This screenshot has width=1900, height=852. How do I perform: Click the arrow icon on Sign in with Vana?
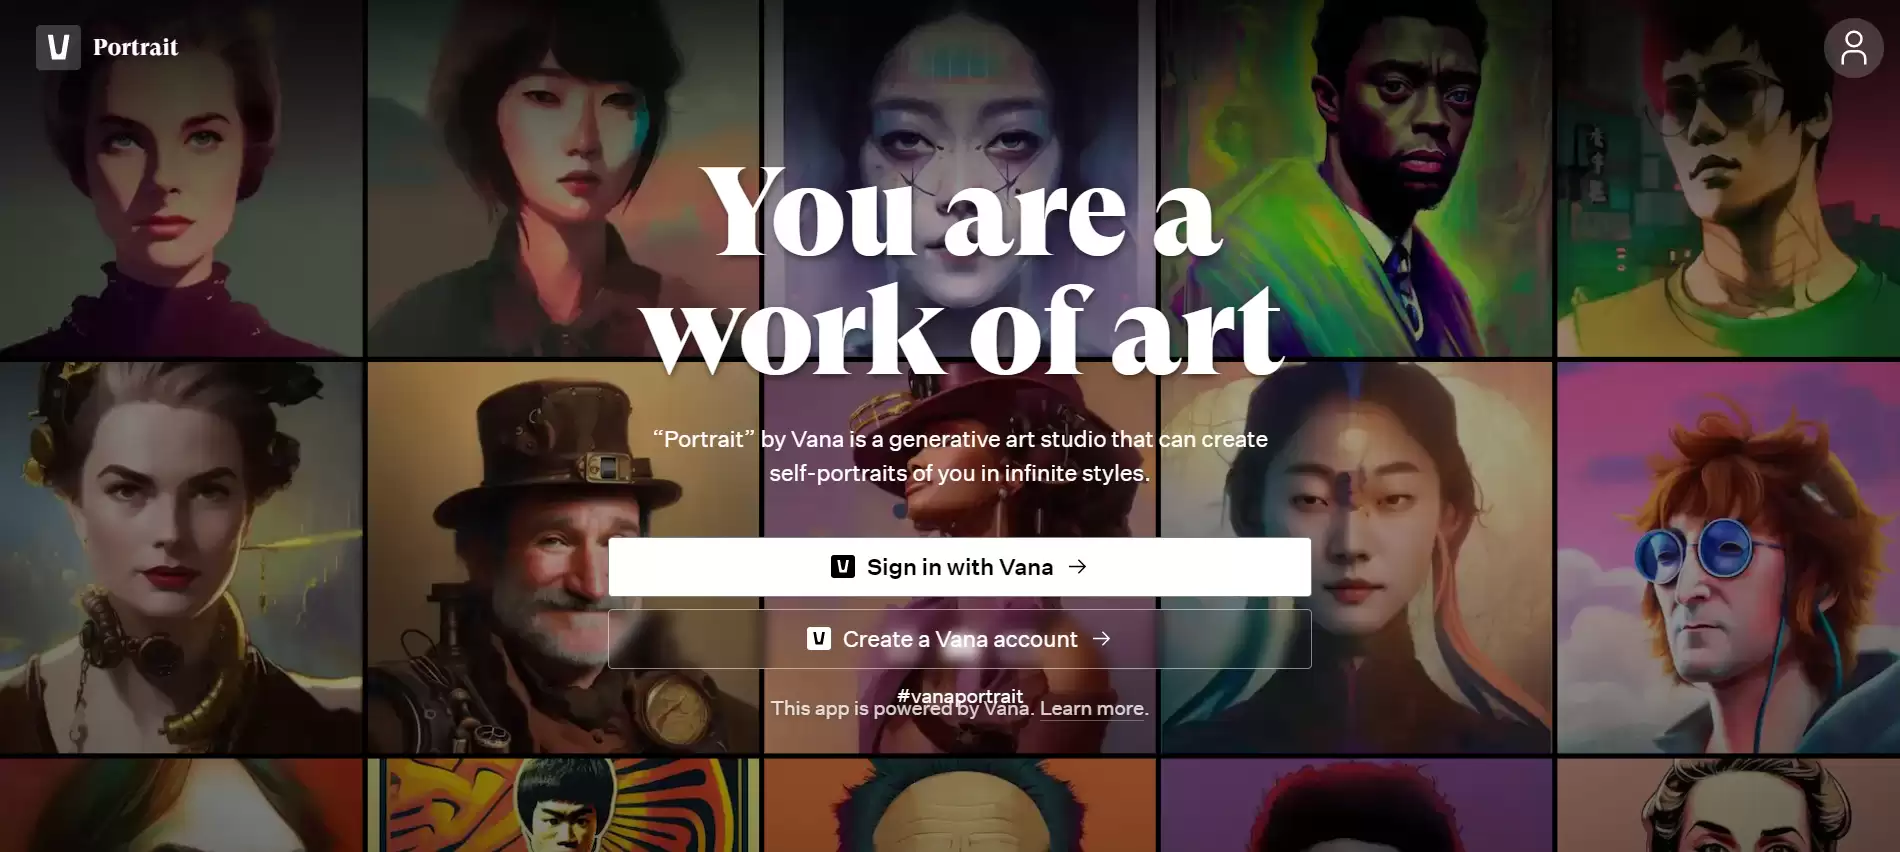(1077, 567)
